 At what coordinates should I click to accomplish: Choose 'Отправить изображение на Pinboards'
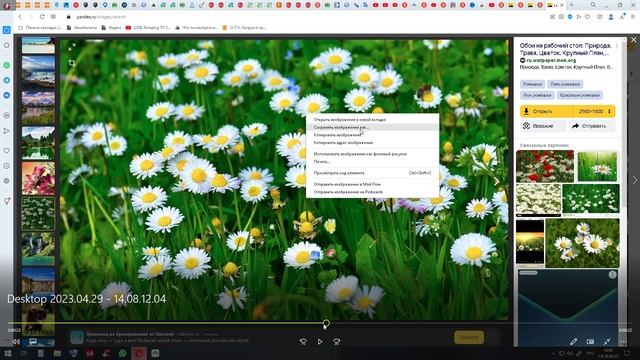372,192
